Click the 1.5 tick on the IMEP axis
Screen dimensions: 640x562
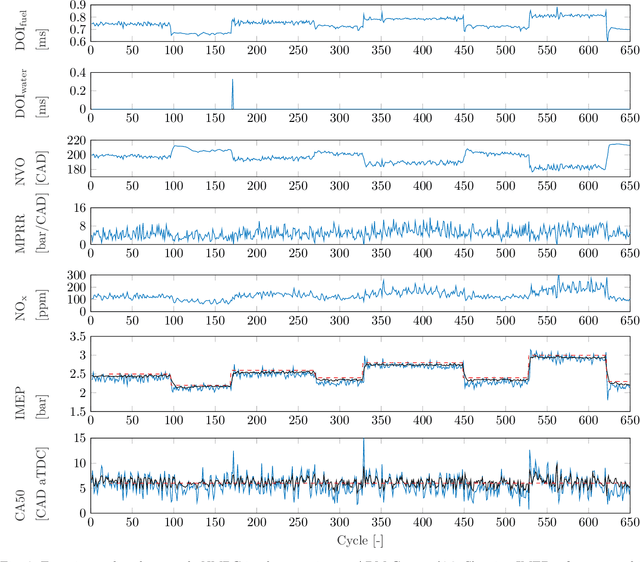click(78, 411)
